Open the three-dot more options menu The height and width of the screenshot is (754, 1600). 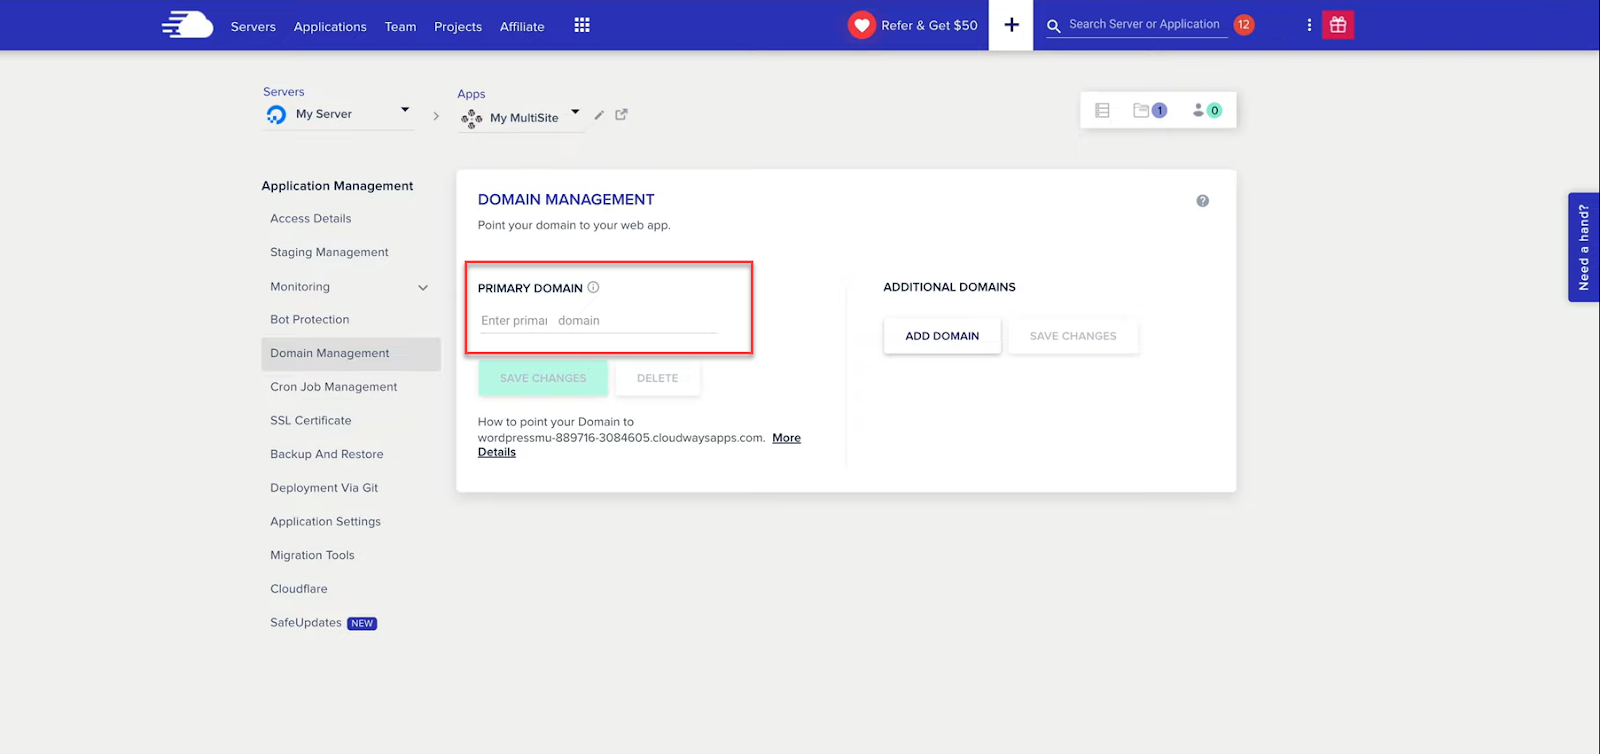(1309, 25)
